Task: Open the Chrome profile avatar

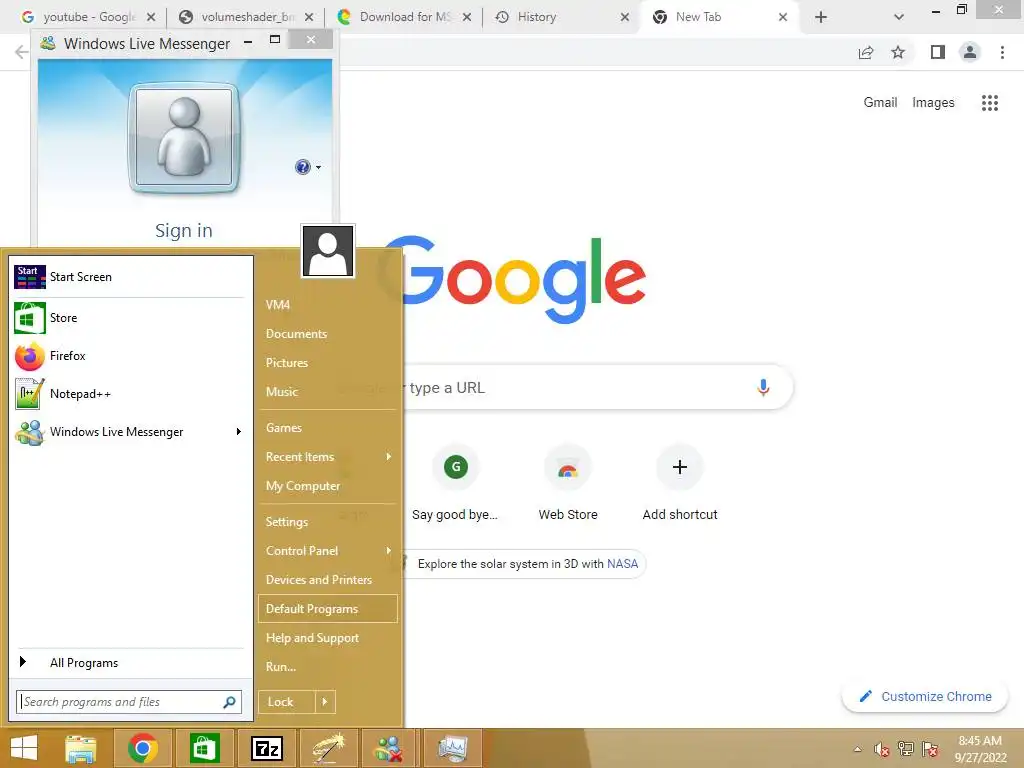Action: pos(970,52)
